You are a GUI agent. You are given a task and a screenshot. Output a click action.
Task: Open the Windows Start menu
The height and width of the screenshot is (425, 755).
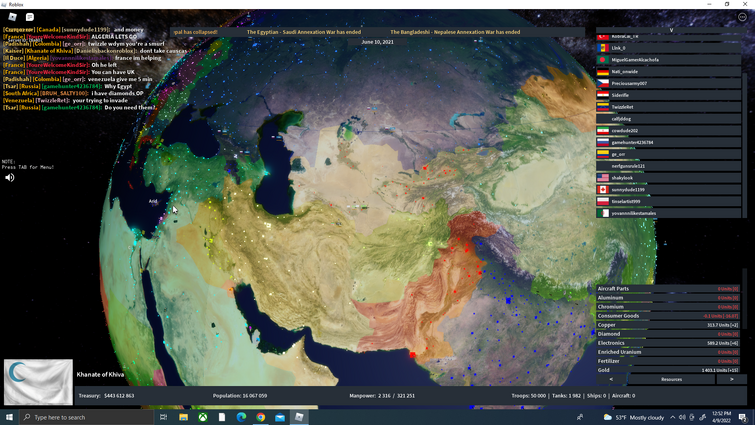coord(9,417)
